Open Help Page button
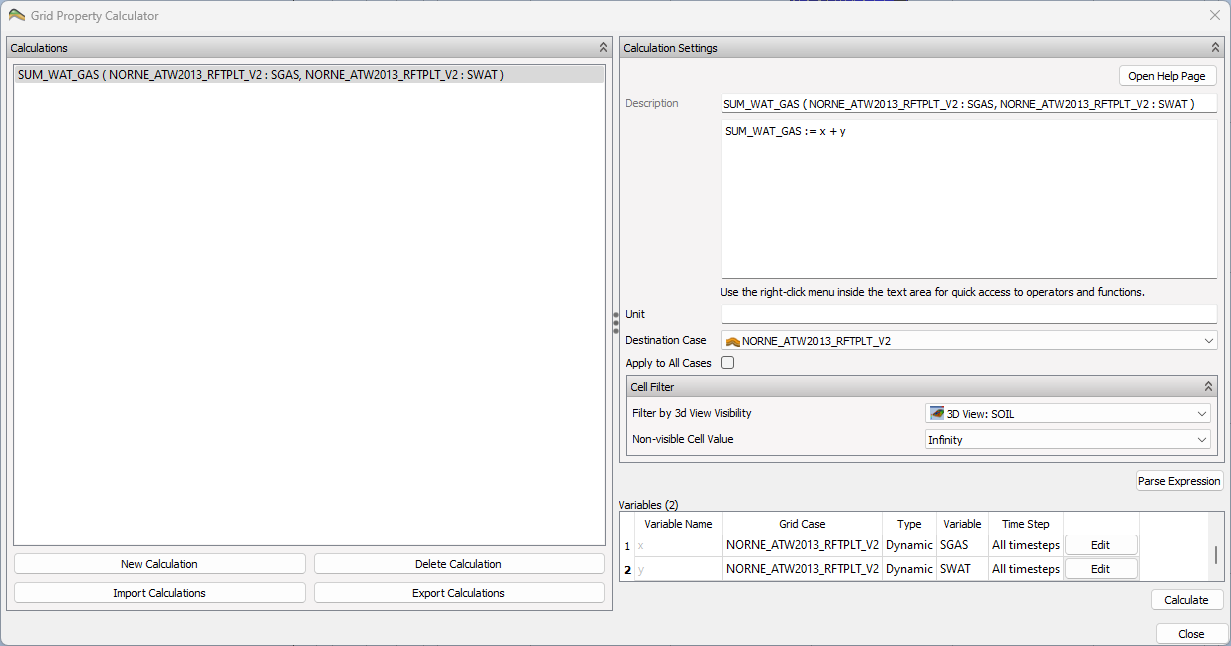 pos(1168,76)
